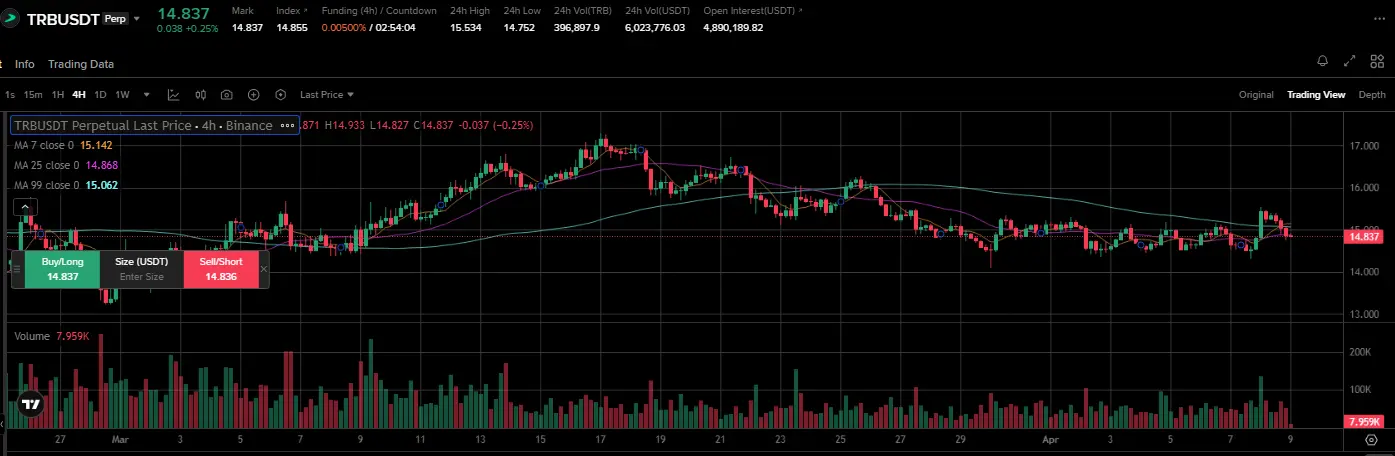Click the volume tag 7.959K on axis
The width and height of the screenshot is (1395, 456).
click(1365, 421)
